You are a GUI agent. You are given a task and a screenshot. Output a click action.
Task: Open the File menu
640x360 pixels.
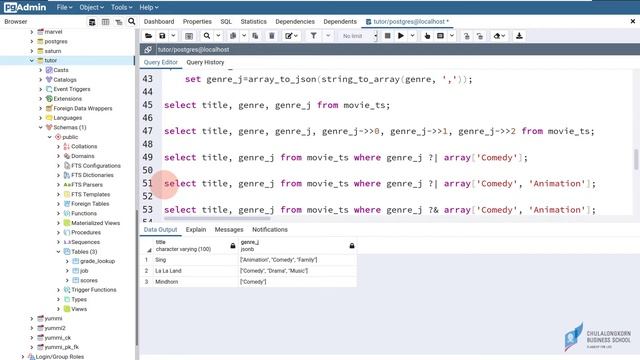click(x=64, y=7)
